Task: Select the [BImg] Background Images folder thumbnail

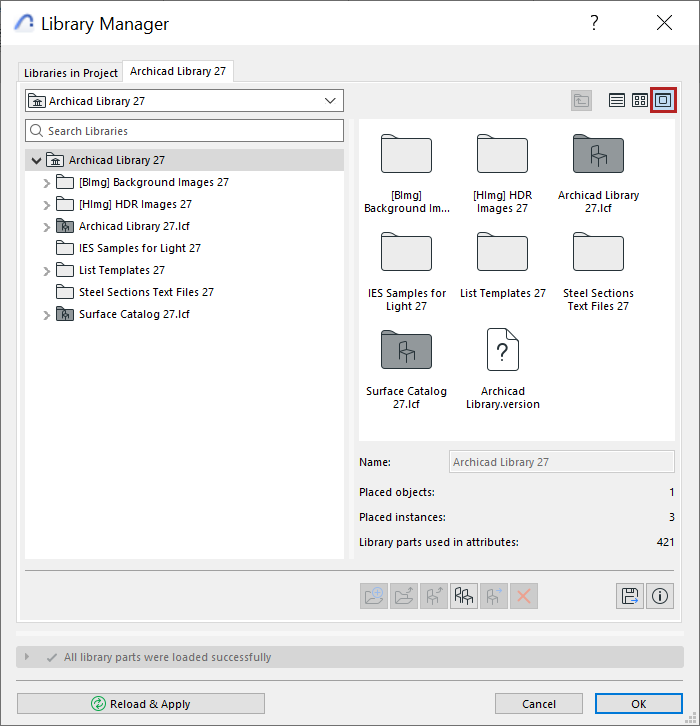Action: click(x=406, y=174)
